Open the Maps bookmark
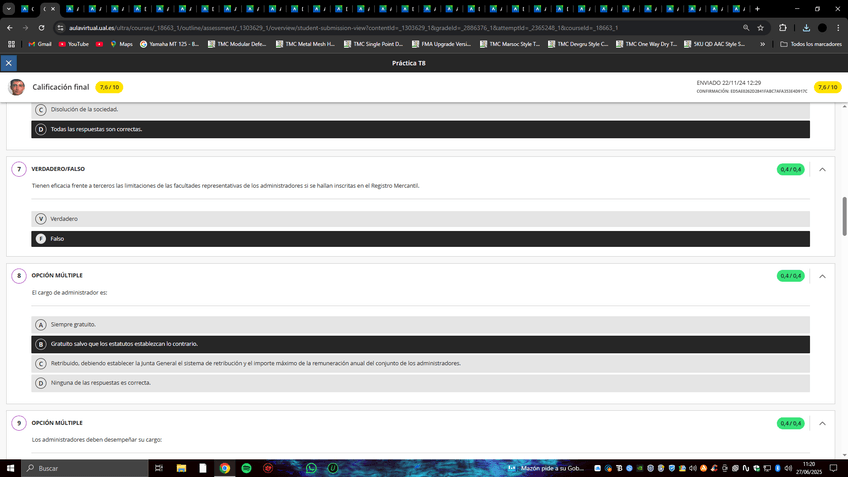This screenshot has height=477, width=848. pyautogui.click(x=121, y=44)
